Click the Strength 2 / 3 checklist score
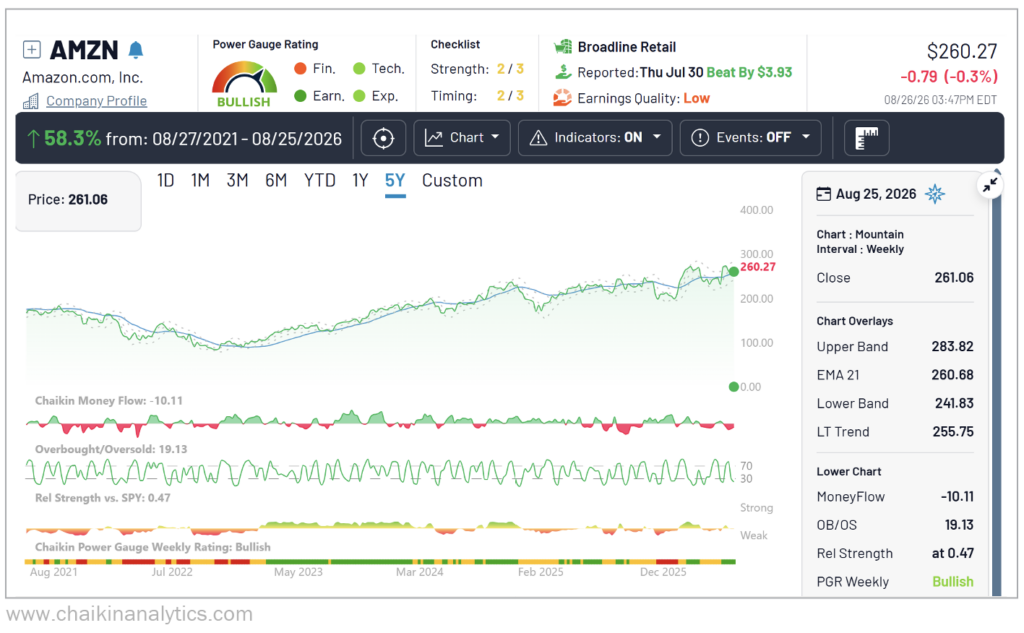 [x=510, y=69]
